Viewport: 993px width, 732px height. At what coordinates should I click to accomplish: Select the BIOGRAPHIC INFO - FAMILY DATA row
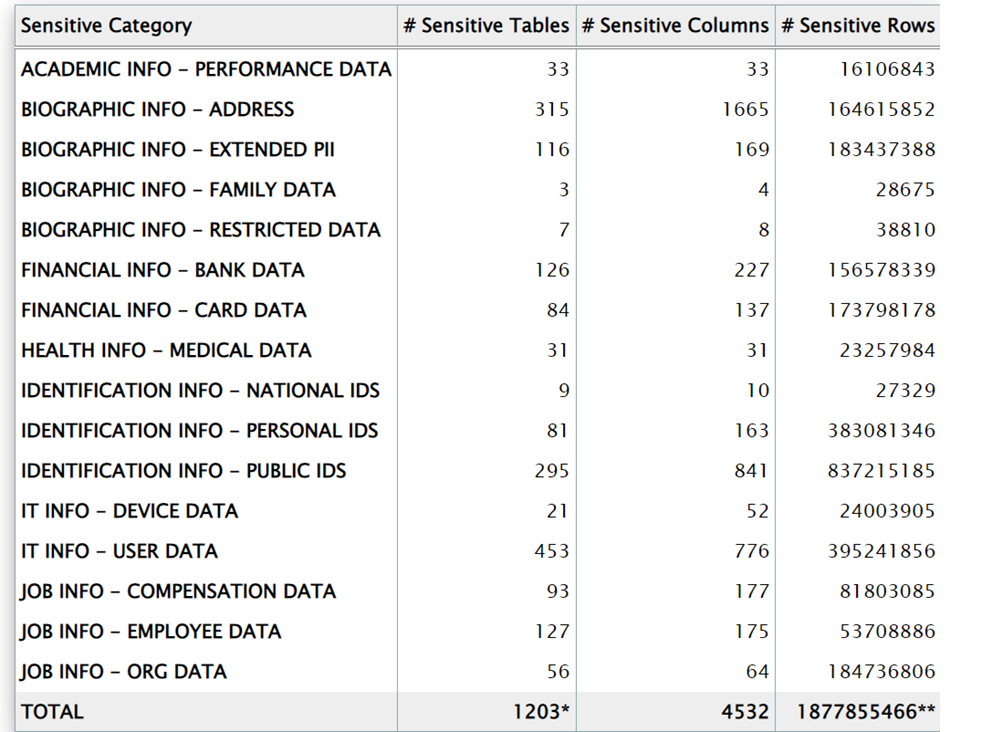pos(178,190)
